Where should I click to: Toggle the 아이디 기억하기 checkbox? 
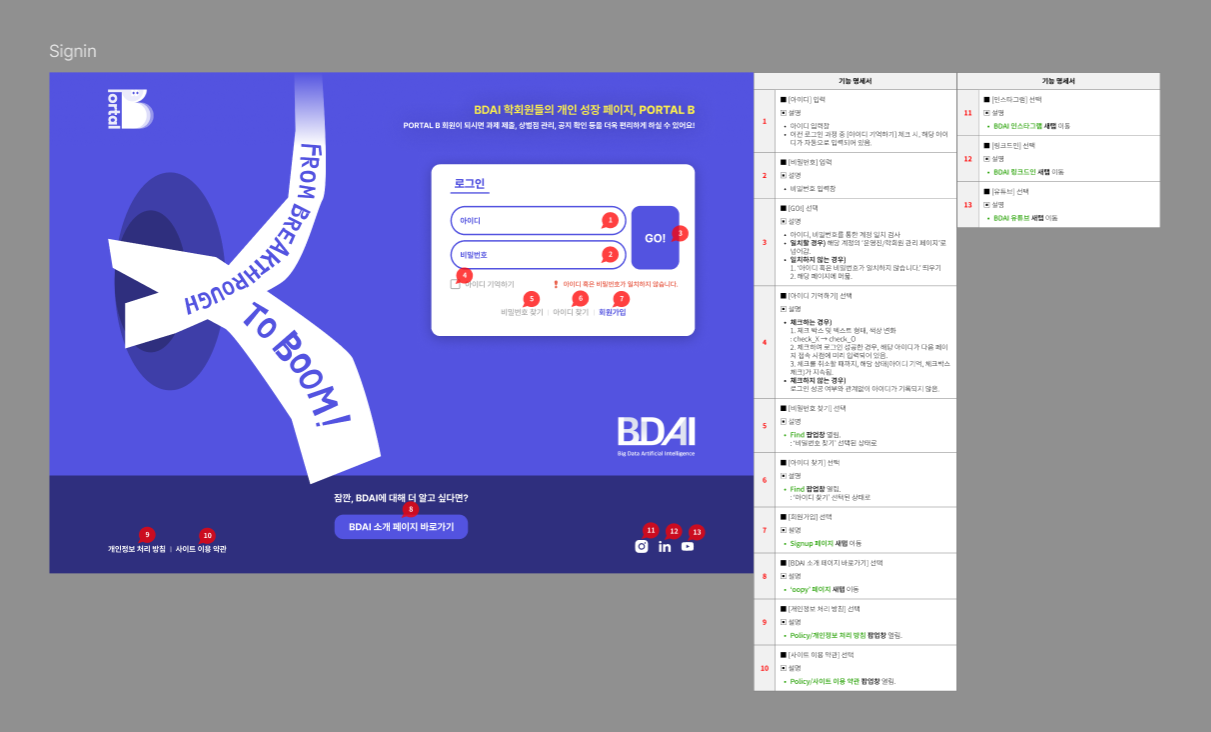[x=455, y=284]
